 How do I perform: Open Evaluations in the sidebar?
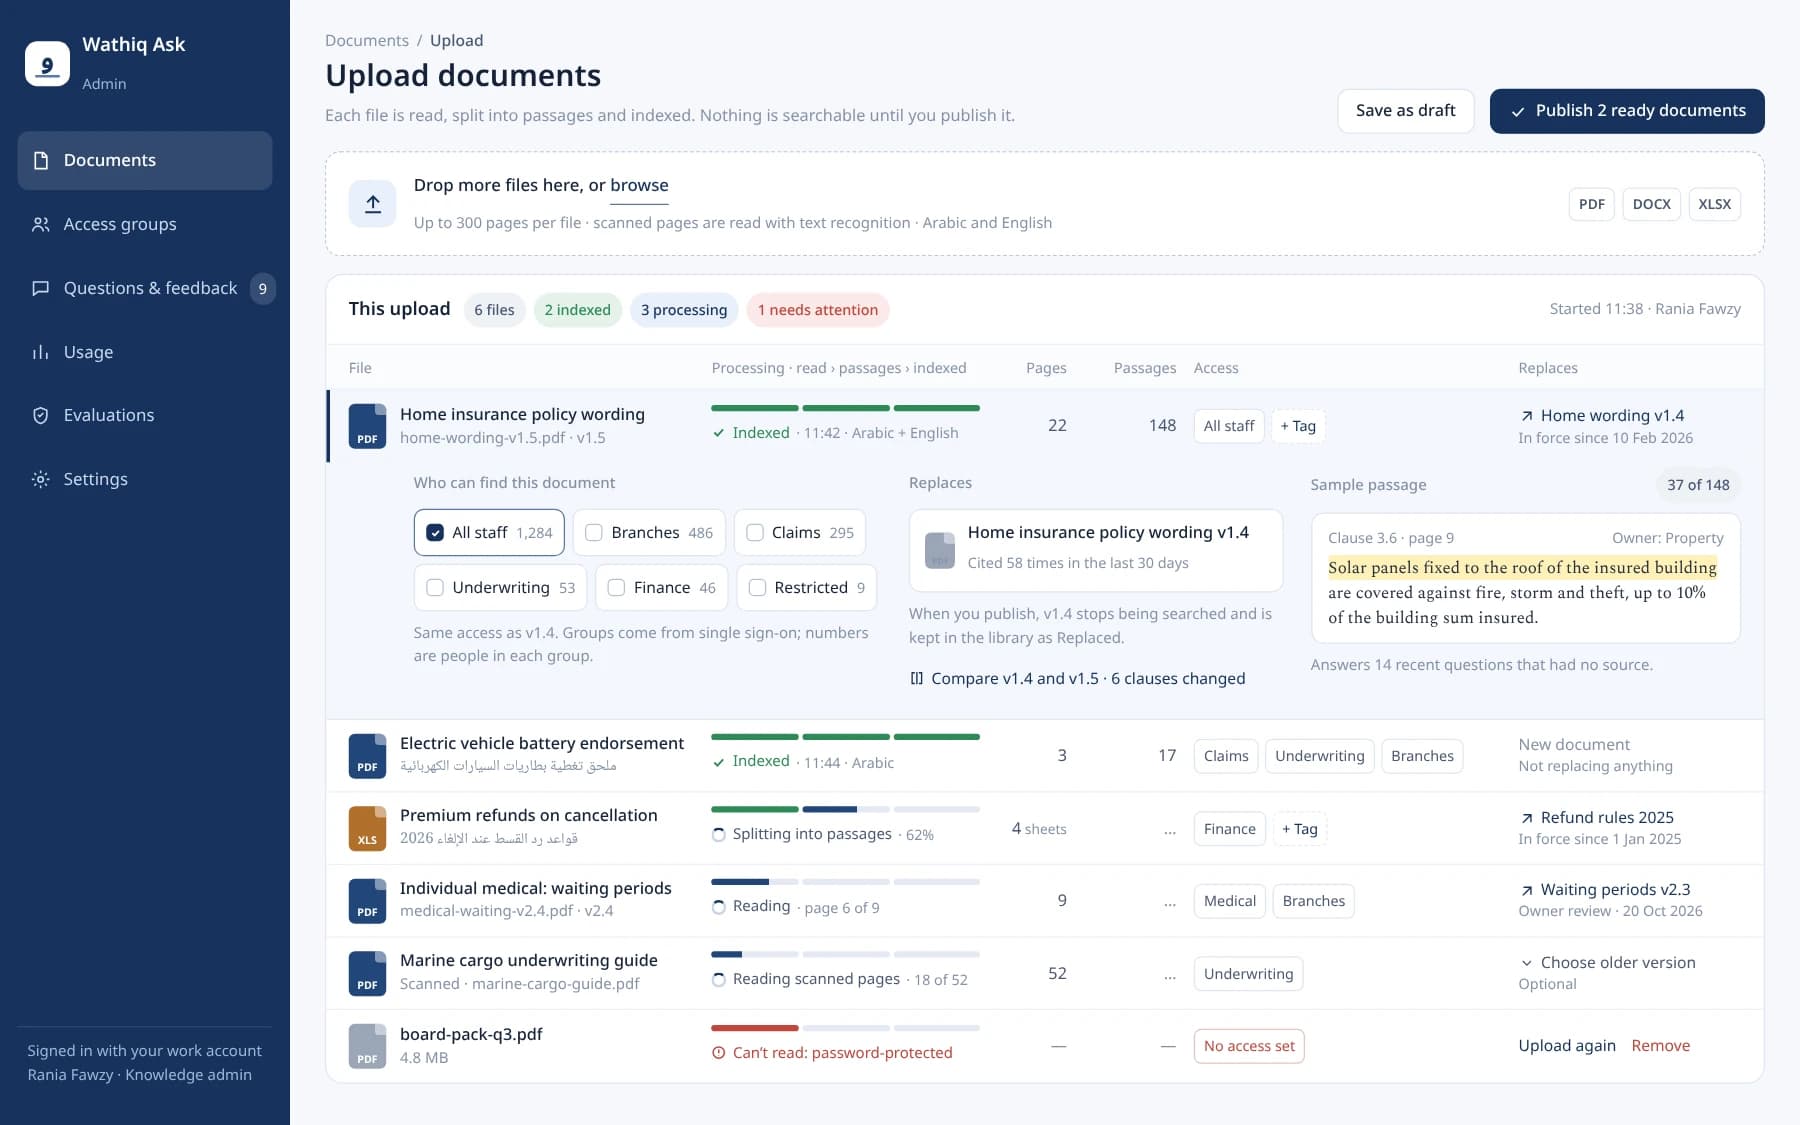[145, 415]
